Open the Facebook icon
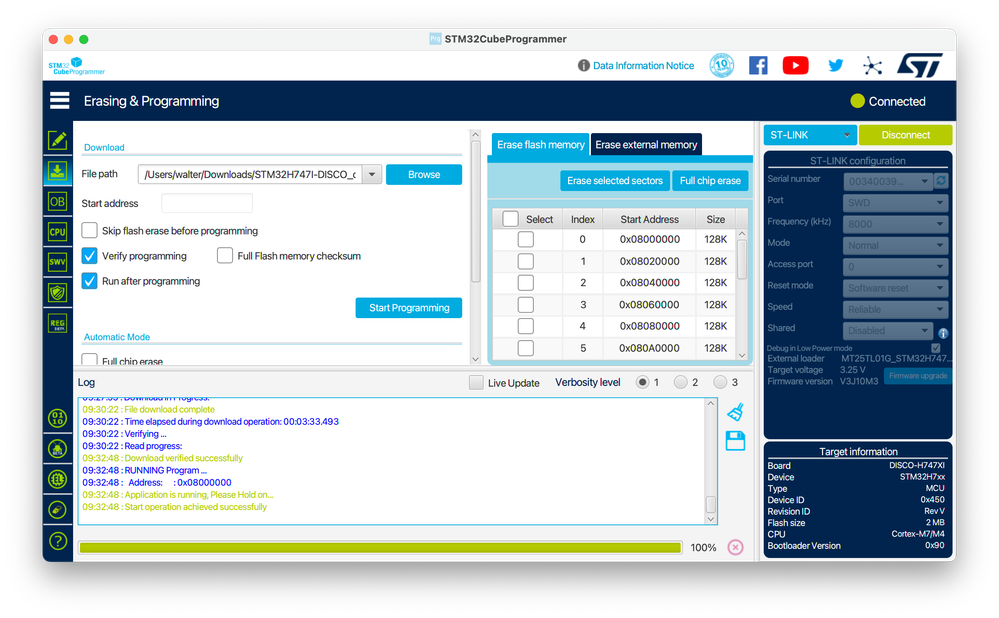Viewport: 999px width, 618px height. (x=758, y=65)
